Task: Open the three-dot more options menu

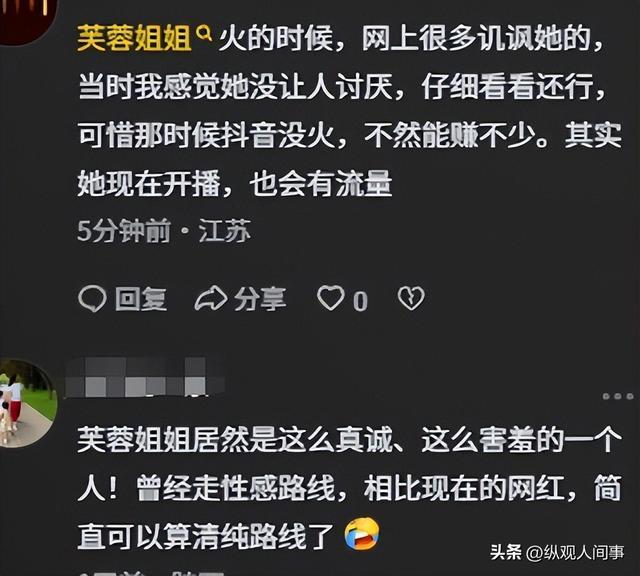Action: [x=618, y=396]
